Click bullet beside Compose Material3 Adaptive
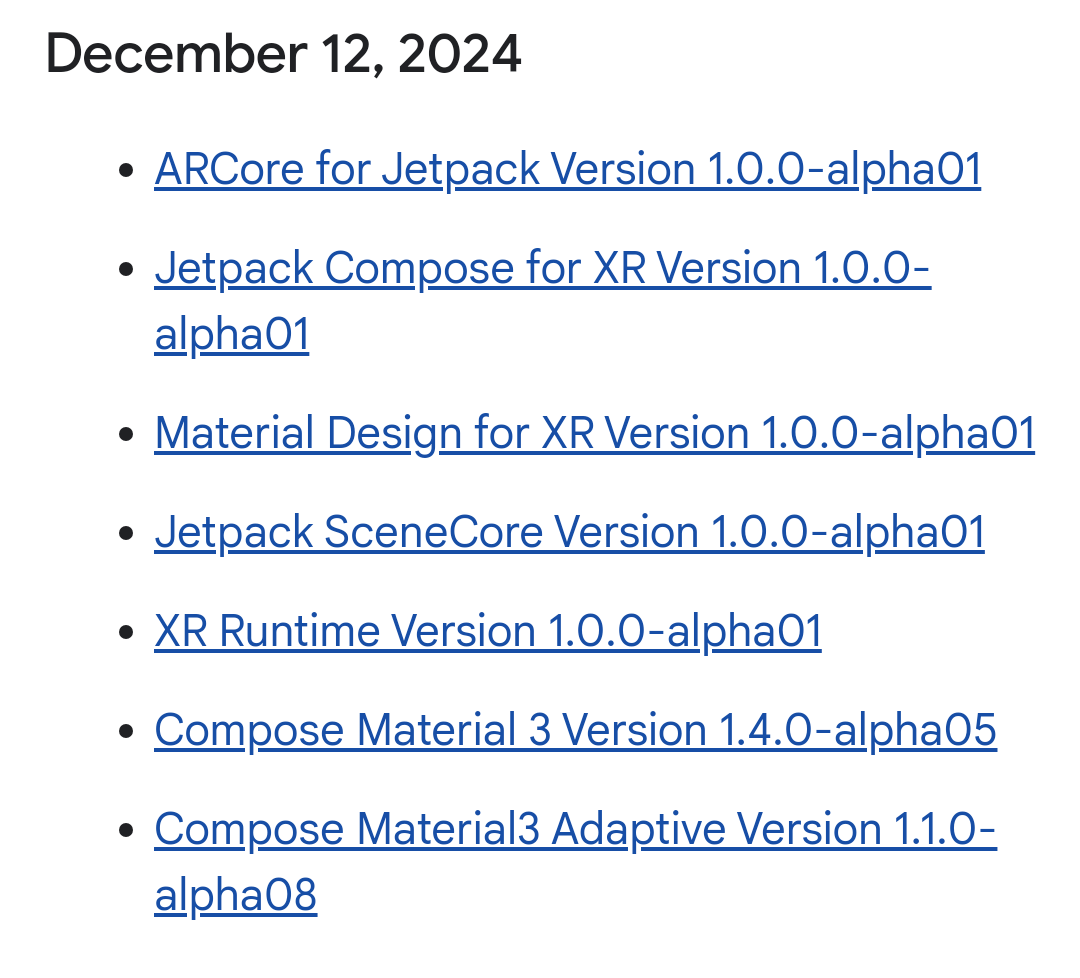Viewport: 1080px width, 978px height. (x=126, y=829)
